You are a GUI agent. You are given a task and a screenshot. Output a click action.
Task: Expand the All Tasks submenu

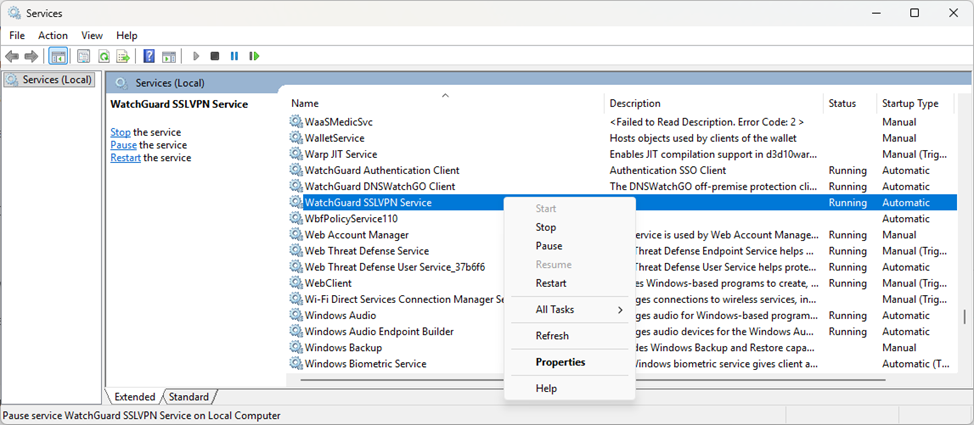pos(578,310)
